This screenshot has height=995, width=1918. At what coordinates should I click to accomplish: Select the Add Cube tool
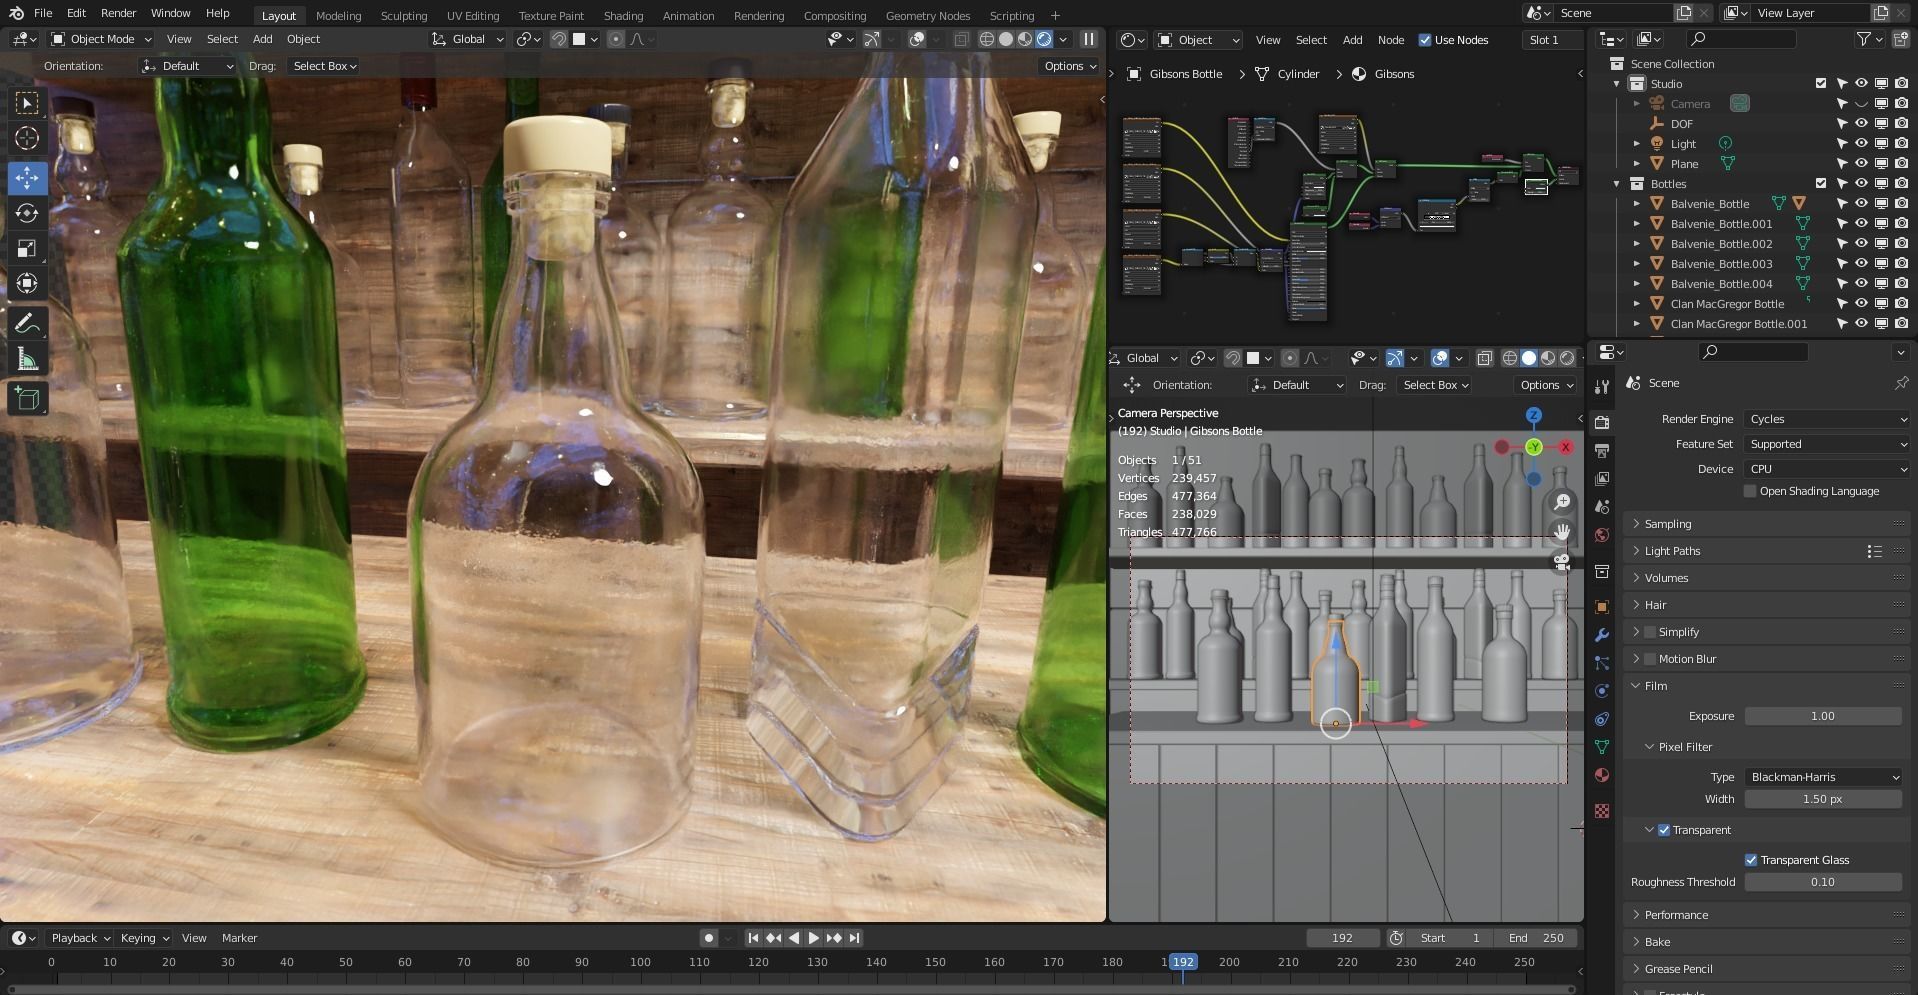click(x=27, y=399)
